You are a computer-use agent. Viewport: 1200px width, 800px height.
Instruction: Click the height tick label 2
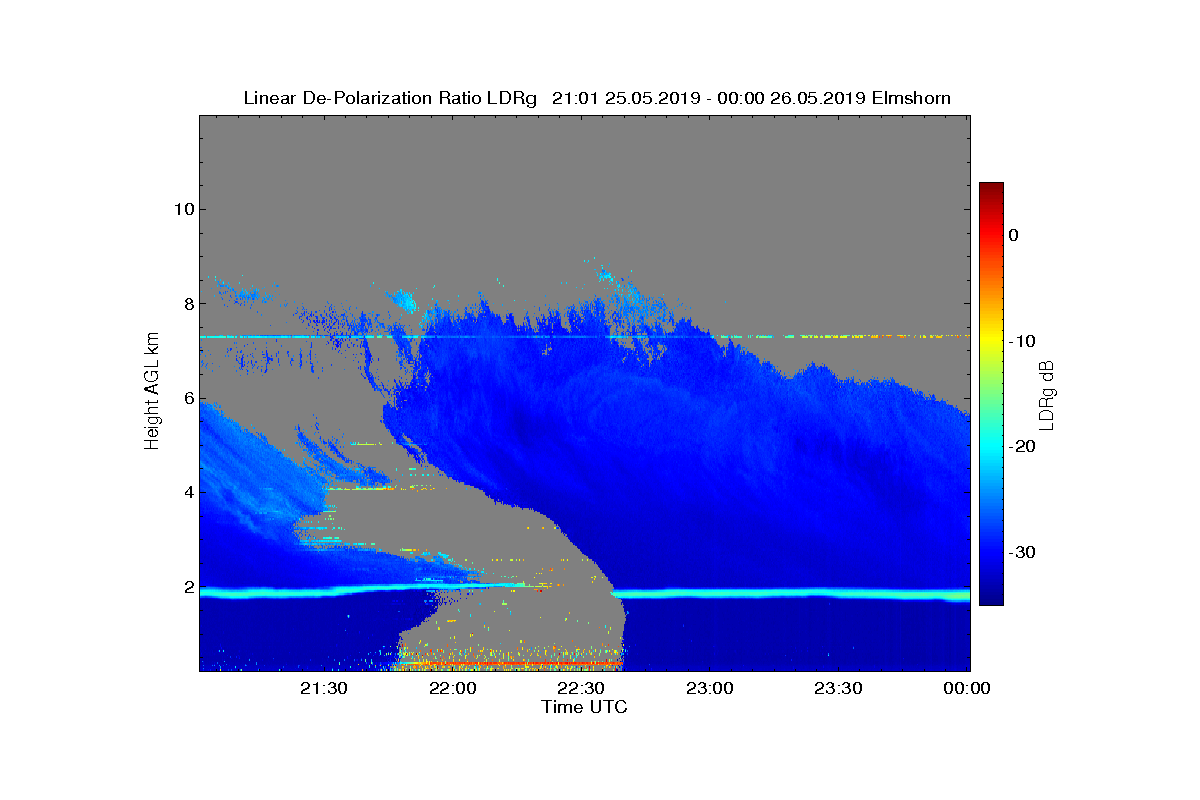(x=187, y=586)
